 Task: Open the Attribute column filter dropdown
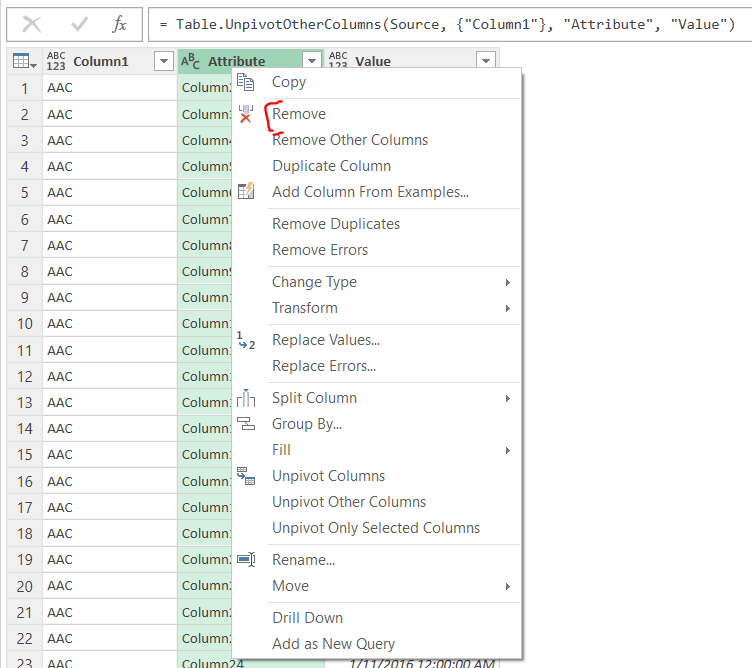[x=312, y=61]
